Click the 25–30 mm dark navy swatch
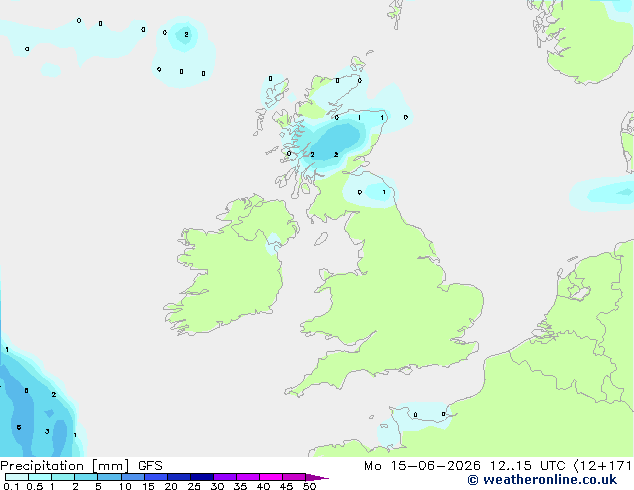Screen dimensions: 634x490 pyautogui.click(x=201, y=477)
